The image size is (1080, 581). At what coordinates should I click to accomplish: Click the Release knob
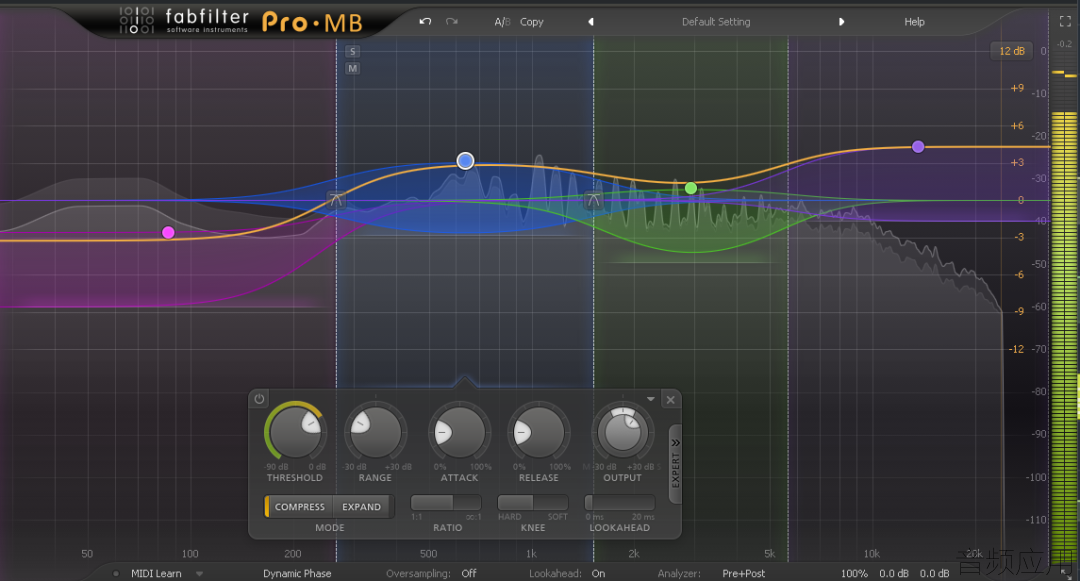(539, 432)
